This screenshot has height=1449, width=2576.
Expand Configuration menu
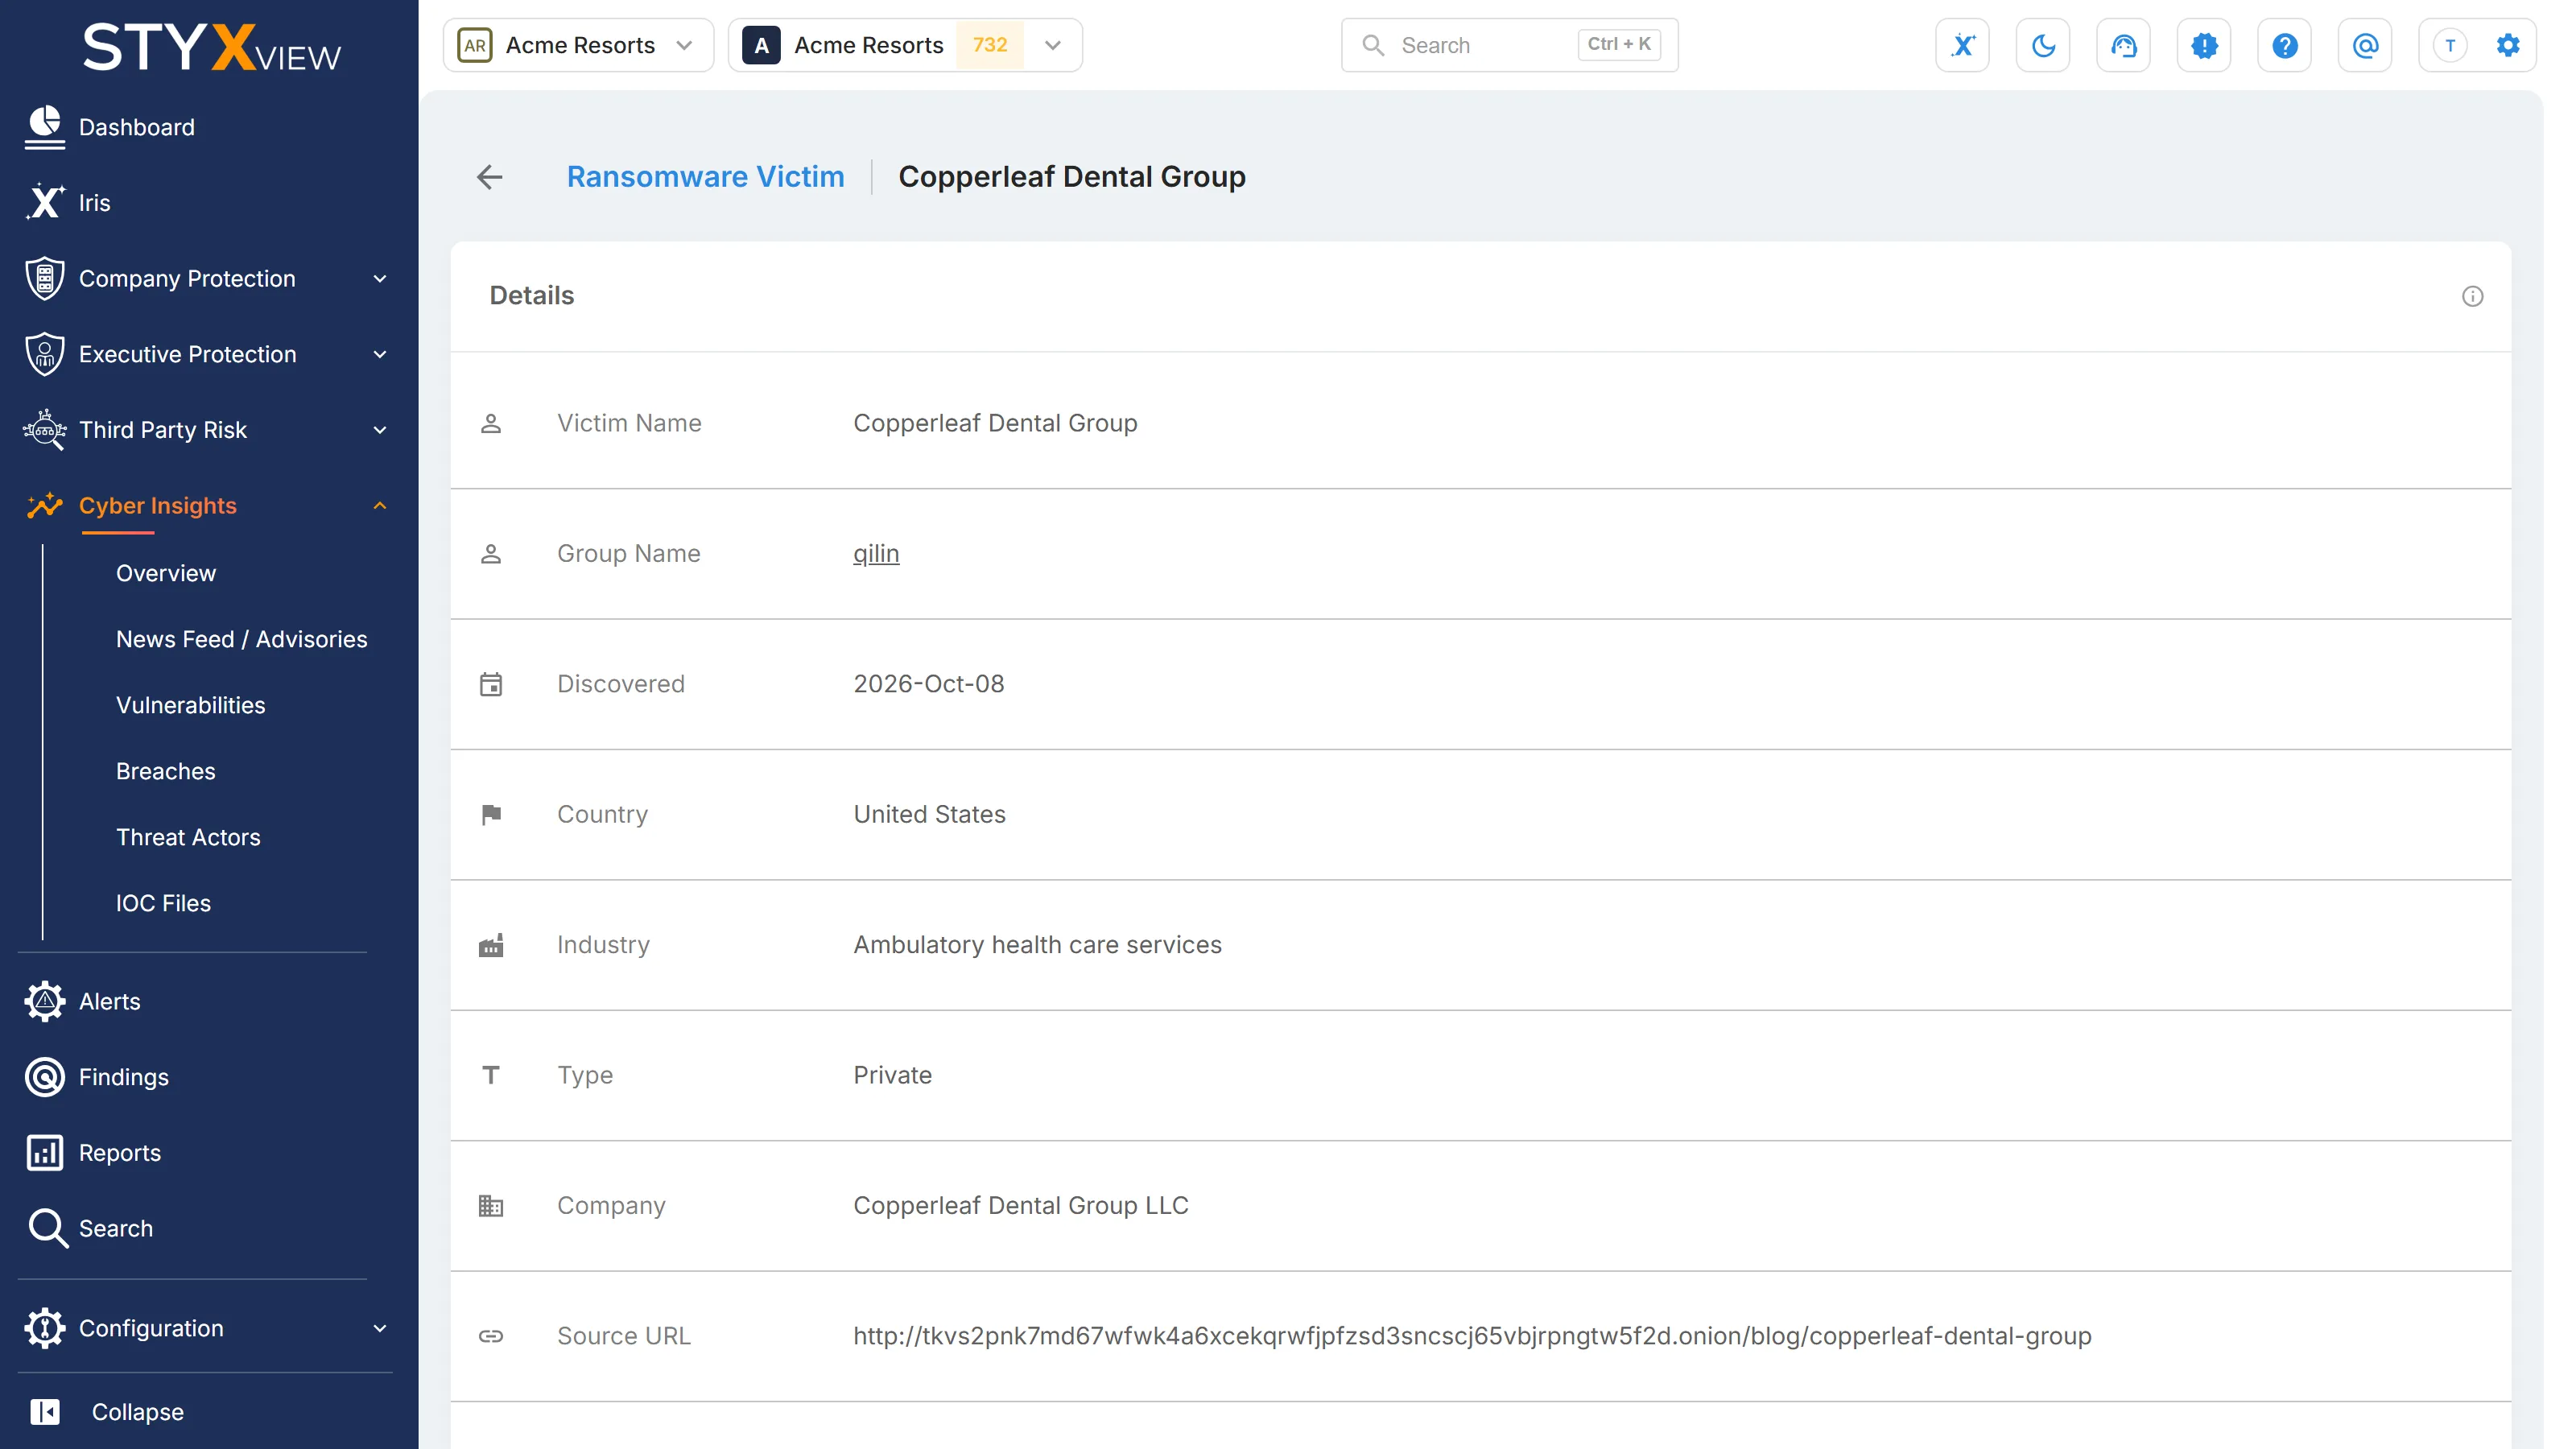click(208, 1328)
